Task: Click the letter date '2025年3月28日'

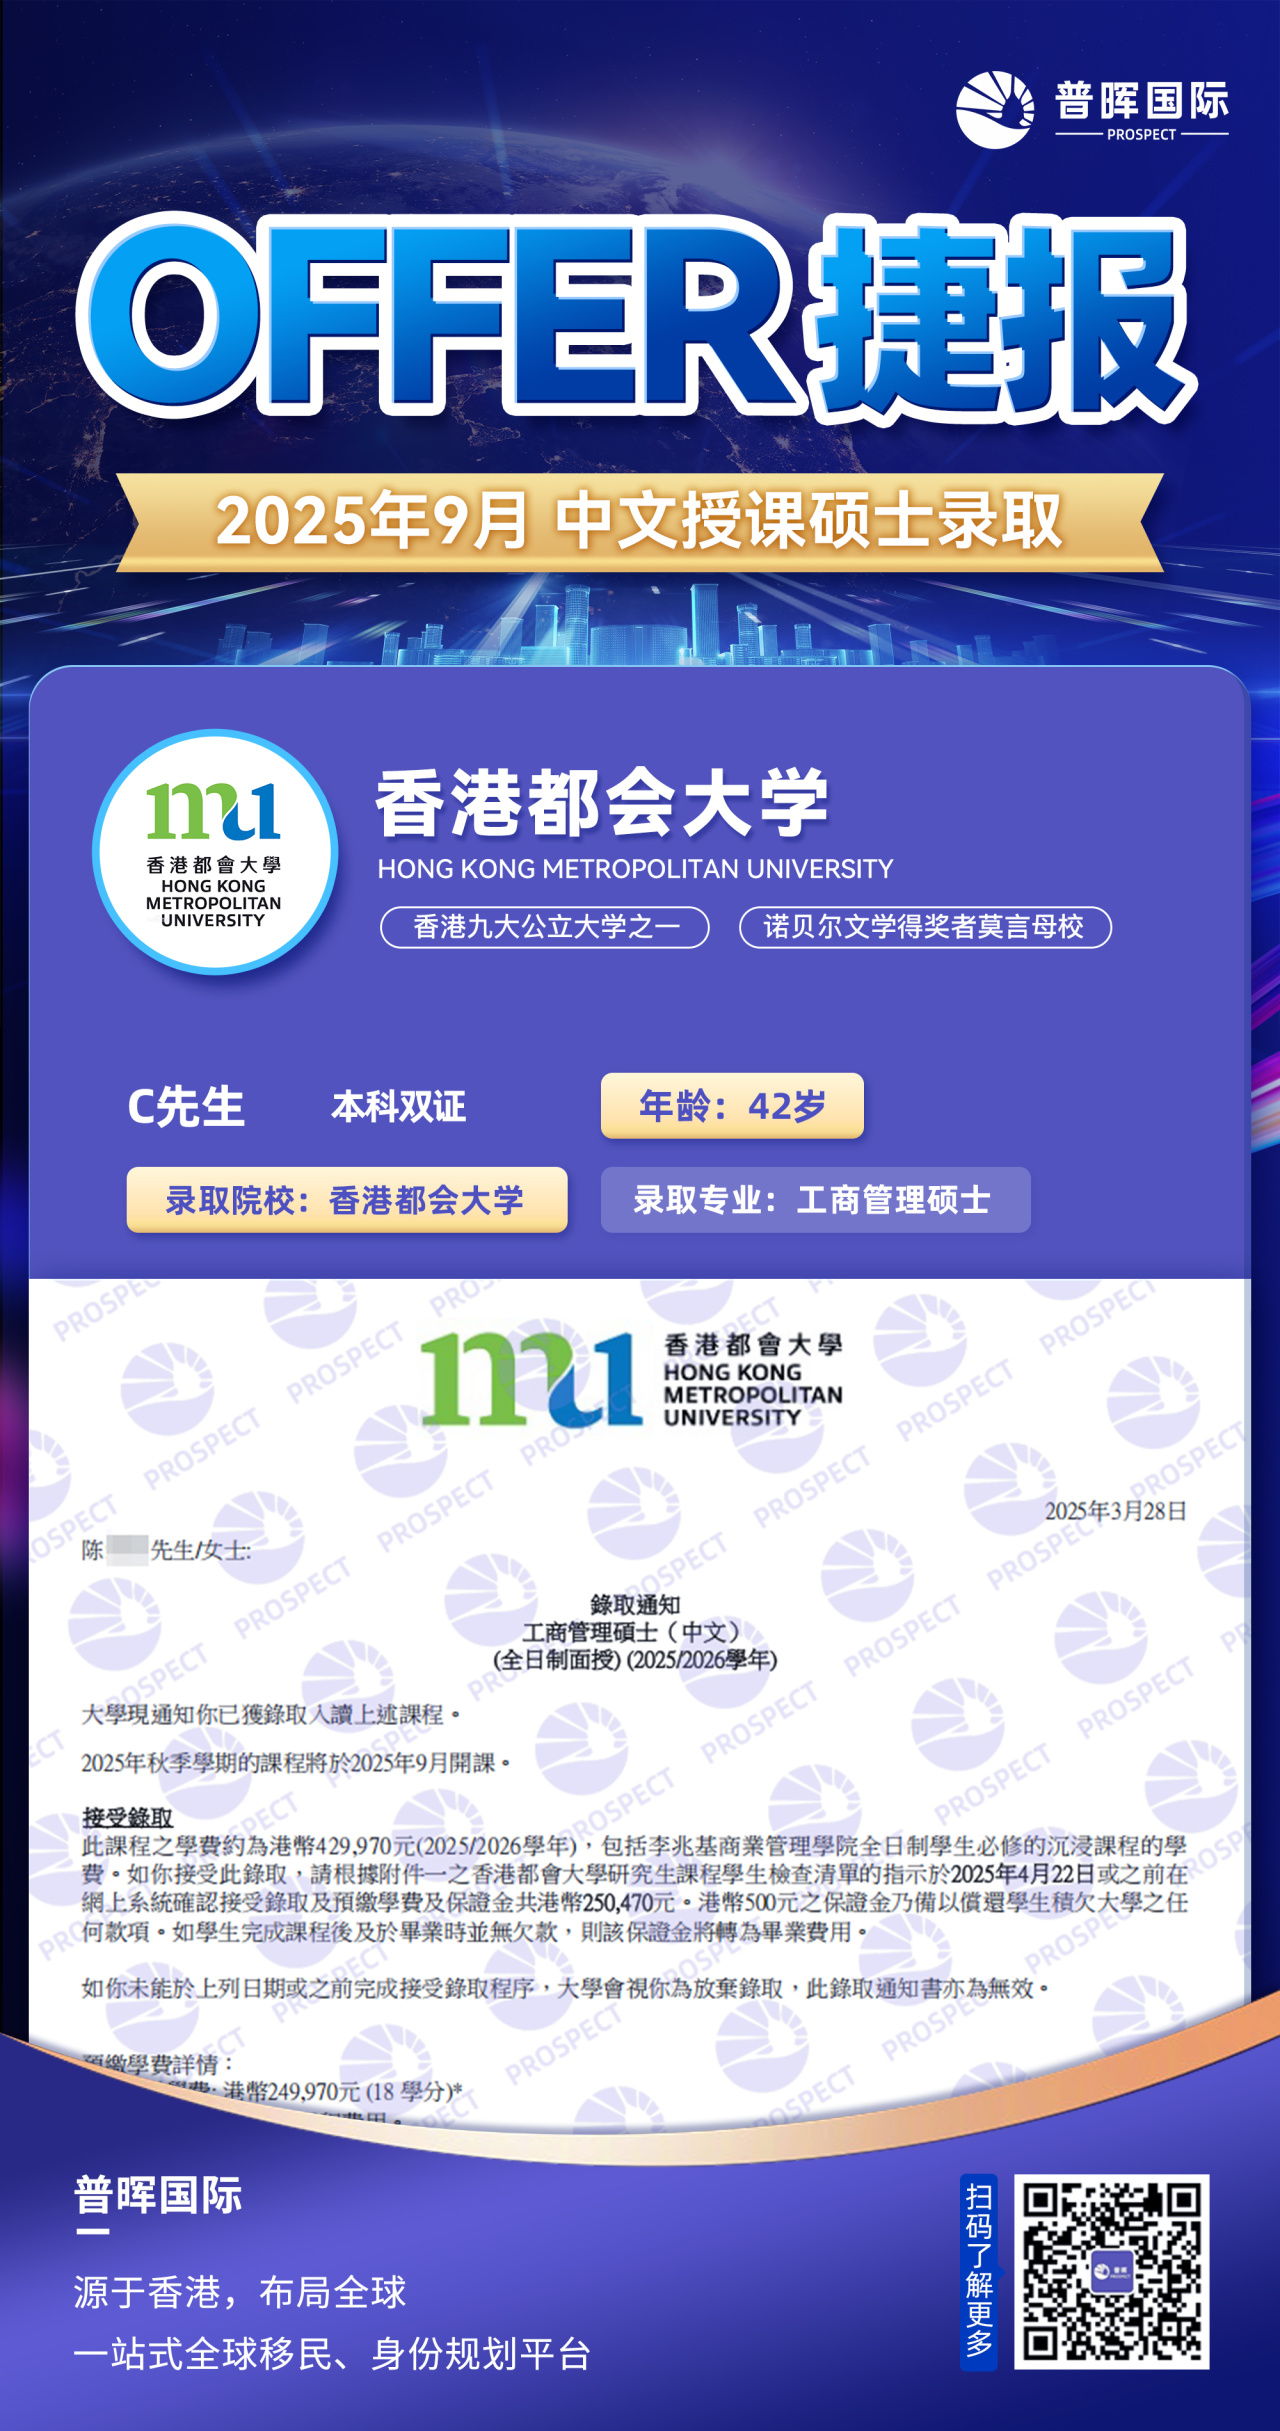Action: [1115, 1511]
